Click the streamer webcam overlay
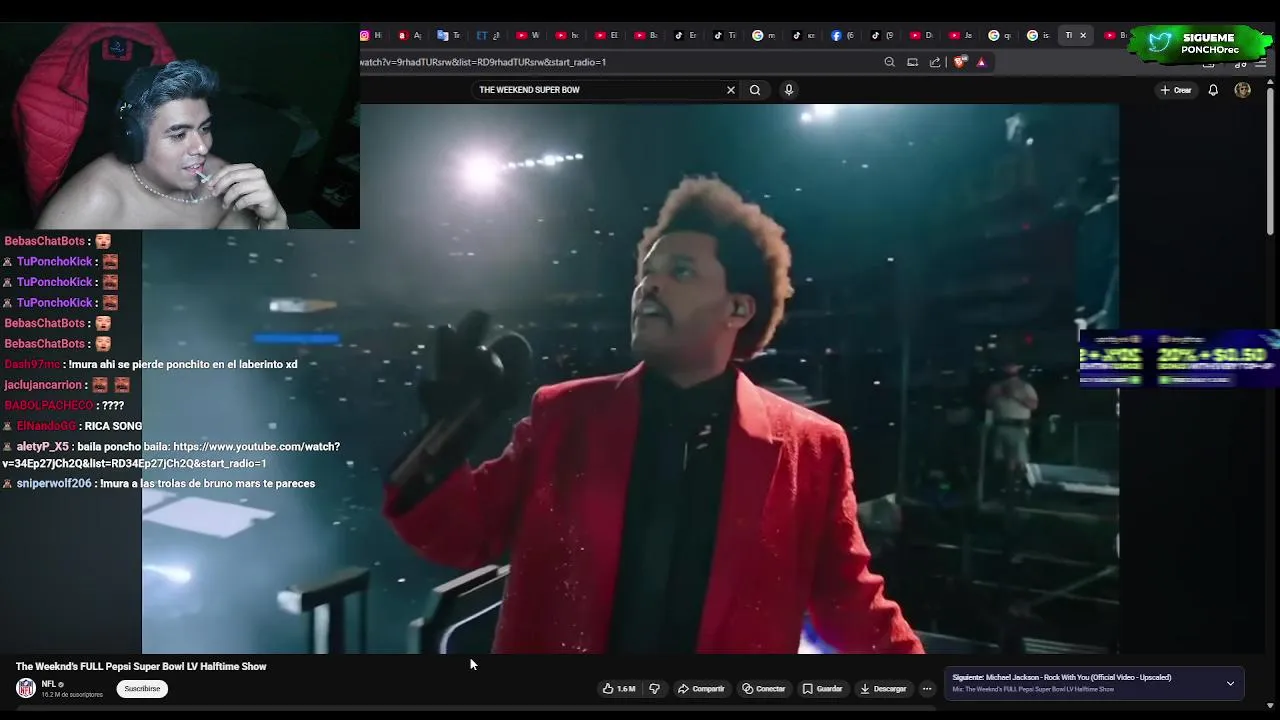This screenshot has width=1280, height=720. (x=180, y=127)
